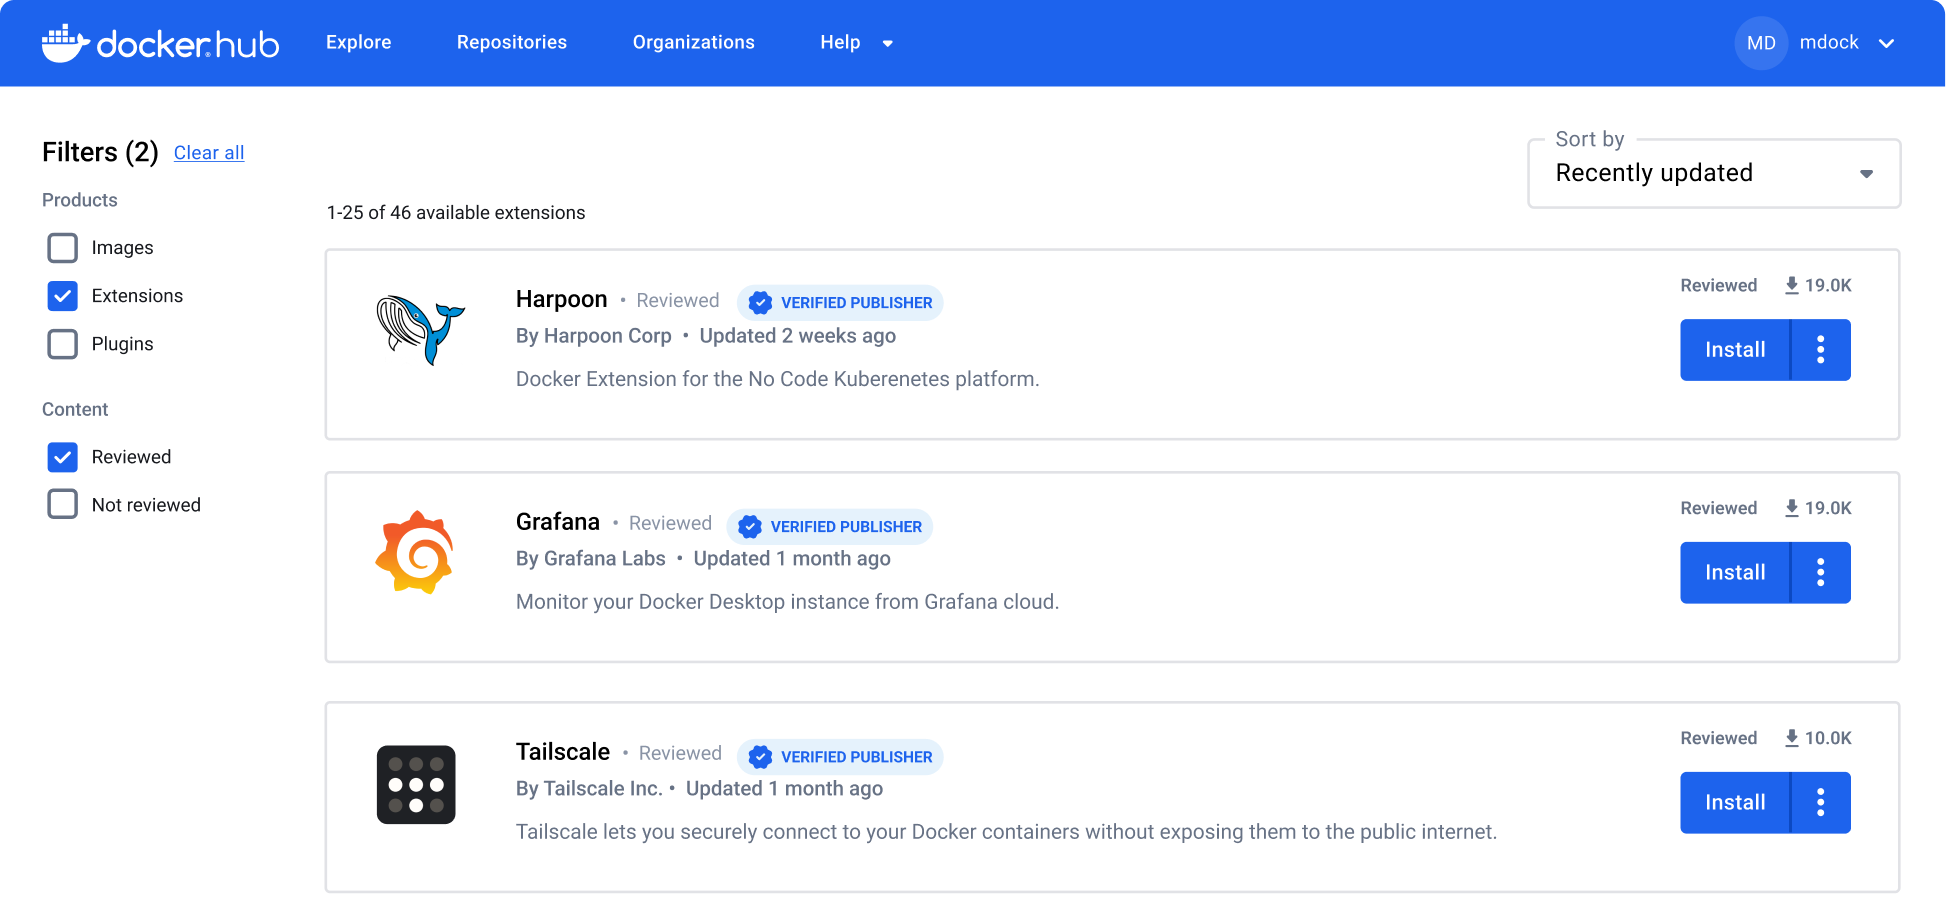
Task: Open the MD avatar in the top bar
Action: tap(1761, 42)
